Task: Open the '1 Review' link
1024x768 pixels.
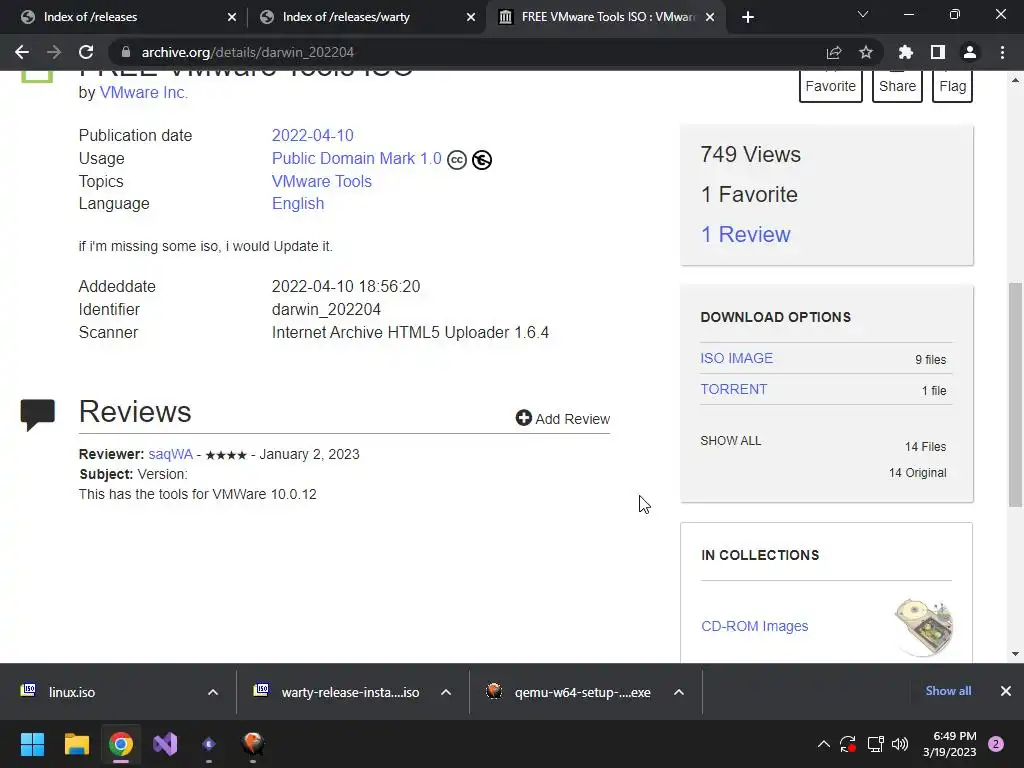Action: click(745, 234)
